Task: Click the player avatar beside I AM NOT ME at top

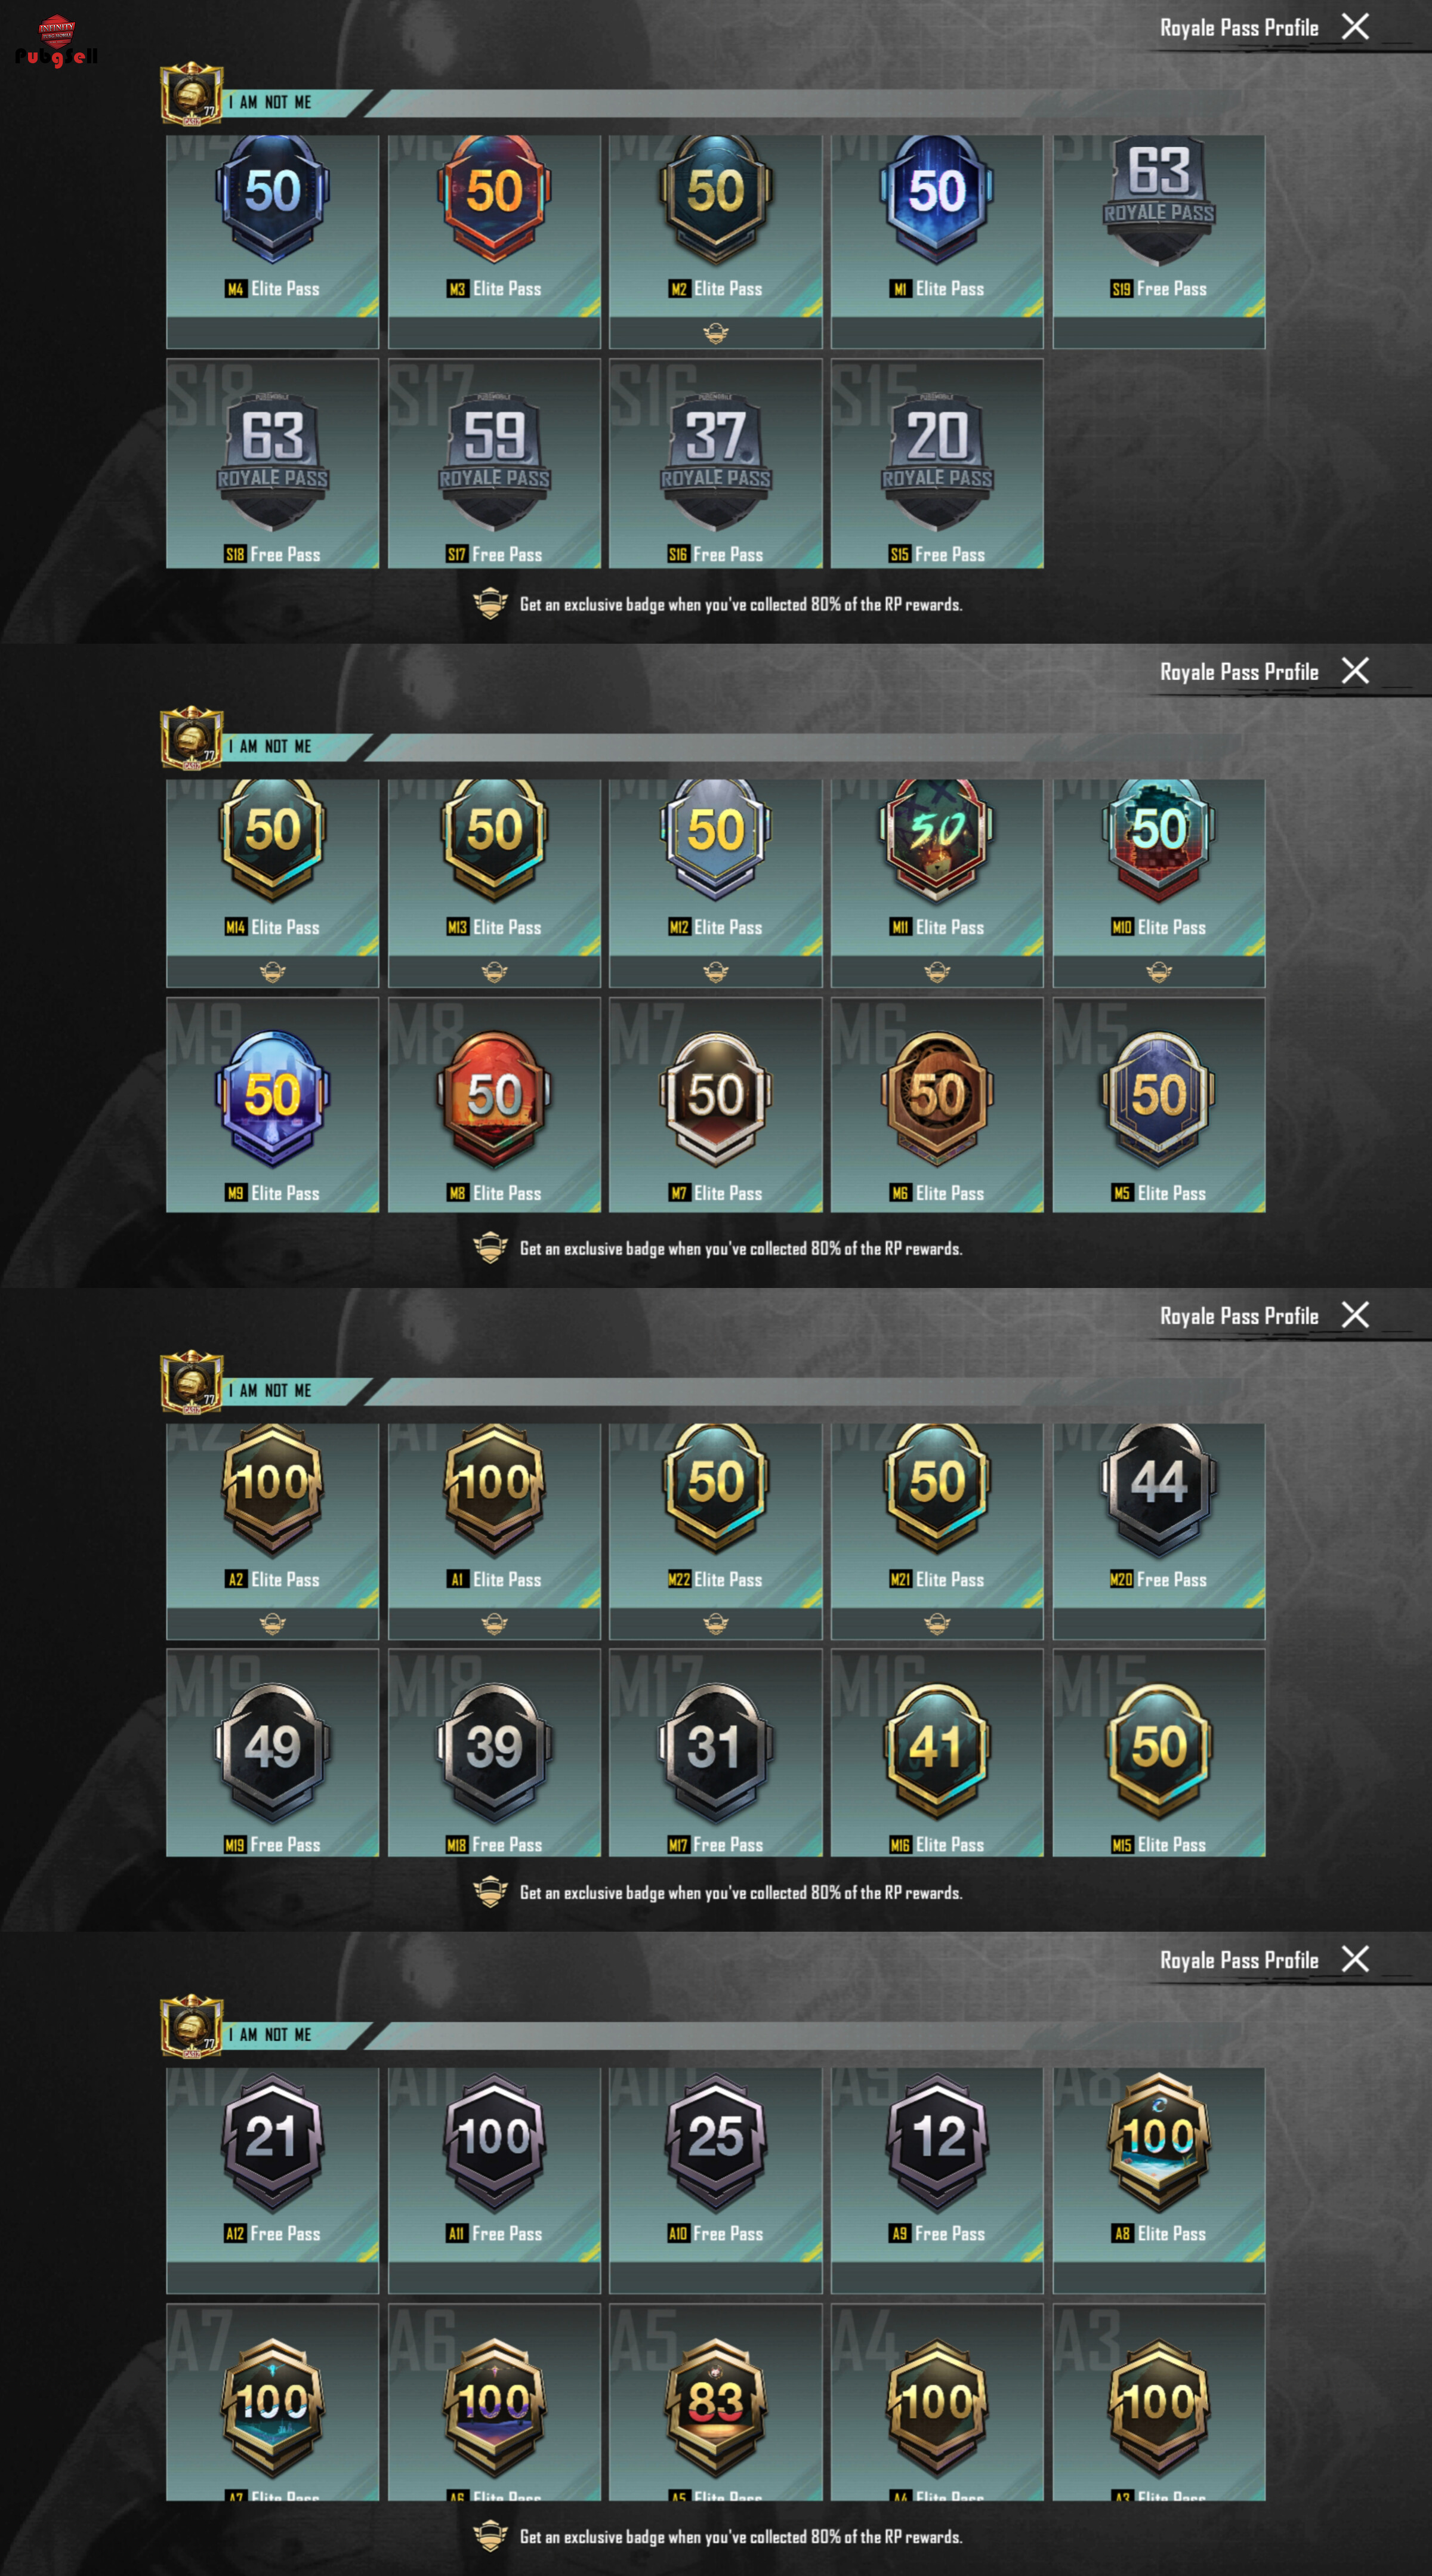Action: (x=192, y=95)
